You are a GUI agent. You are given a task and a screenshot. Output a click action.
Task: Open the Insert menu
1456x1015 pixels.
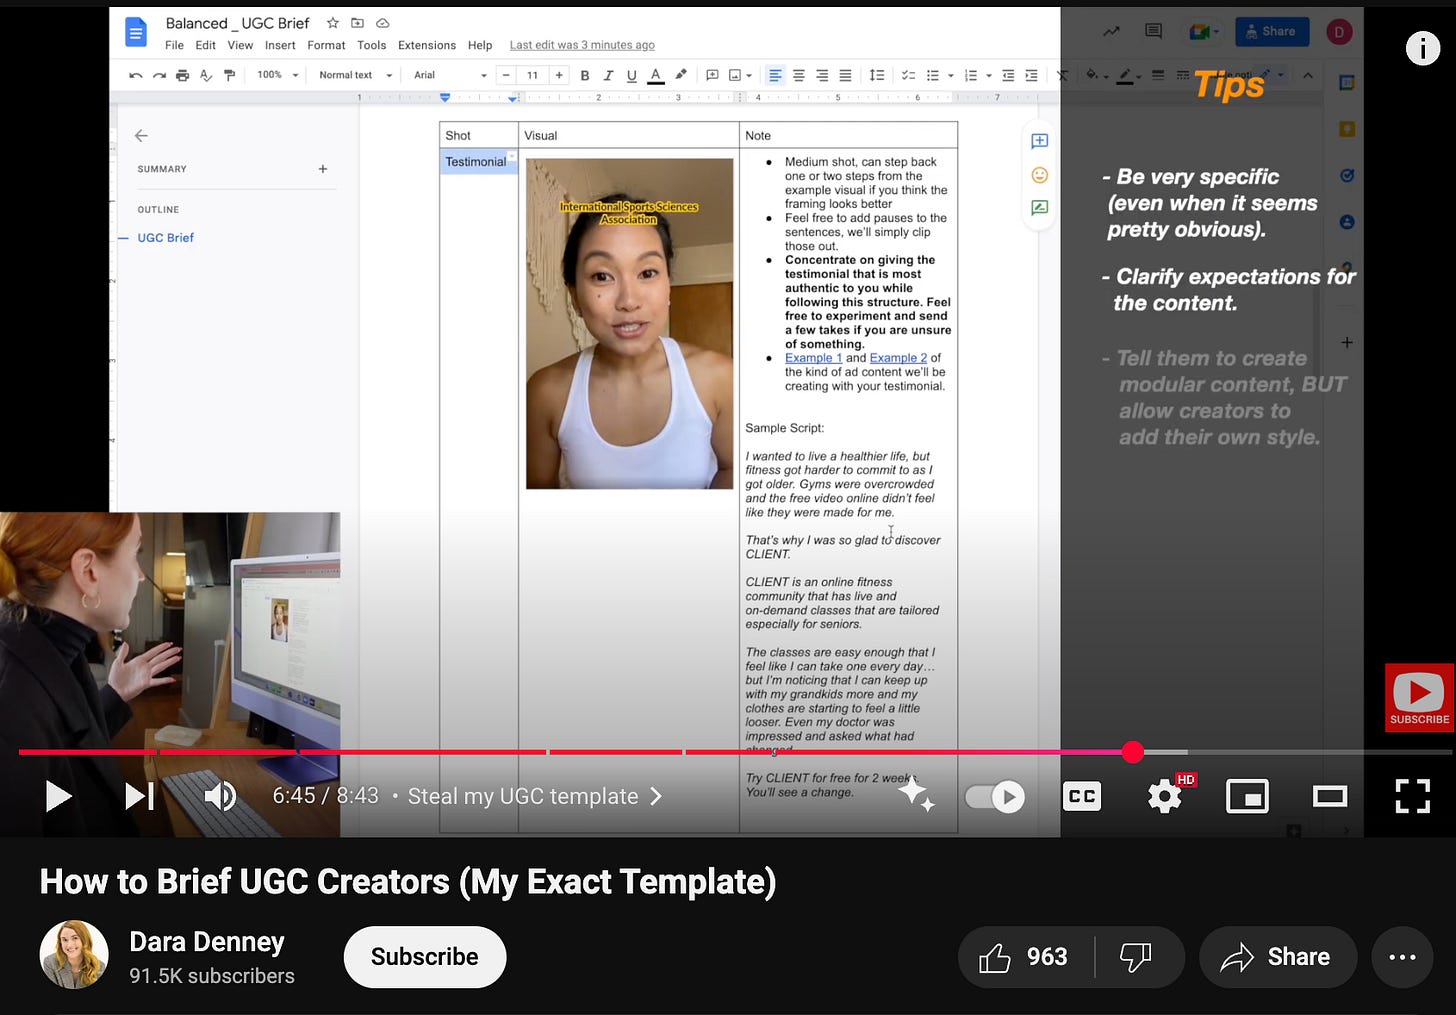click(x=280, y=45)
